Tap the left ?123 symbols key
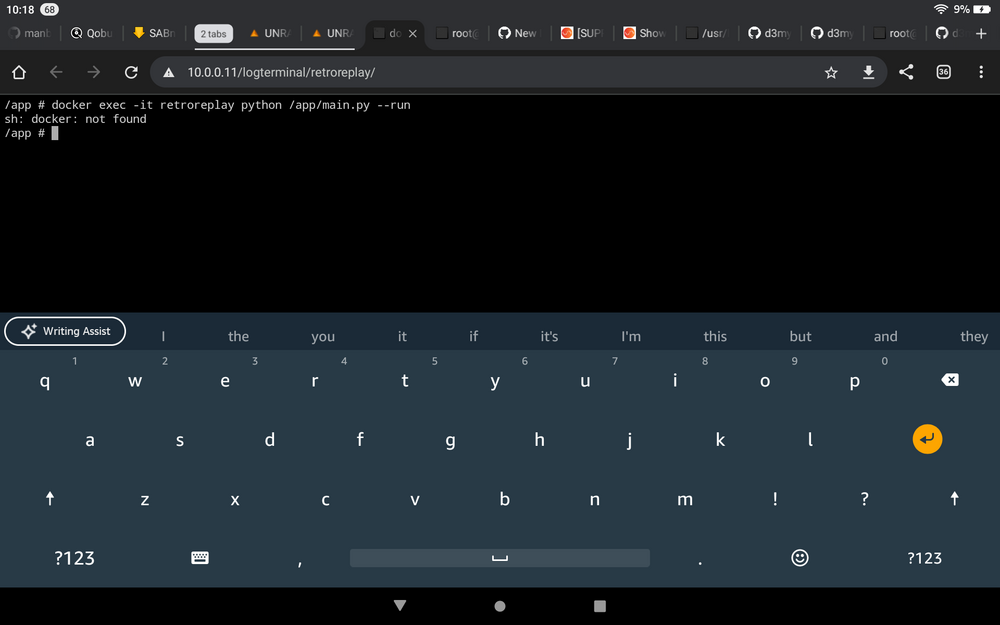This screenshot has height=625, width=1000. click(x=75, y=558)
